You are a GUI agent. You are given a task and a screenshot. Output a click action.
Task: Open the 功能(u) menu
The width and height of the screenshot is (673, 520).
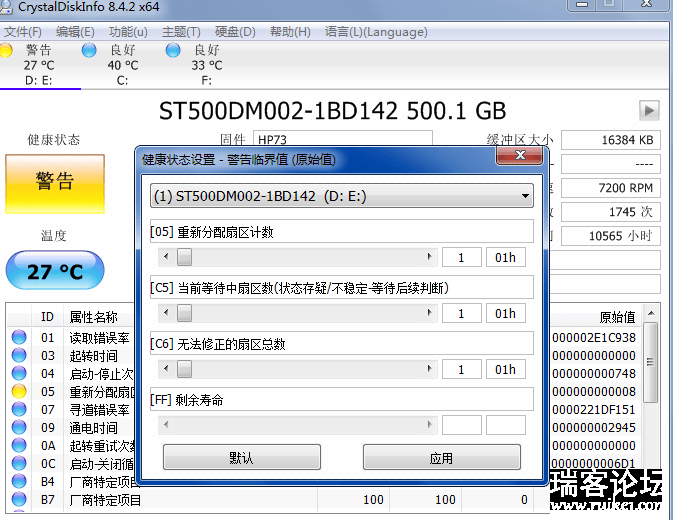128,32
